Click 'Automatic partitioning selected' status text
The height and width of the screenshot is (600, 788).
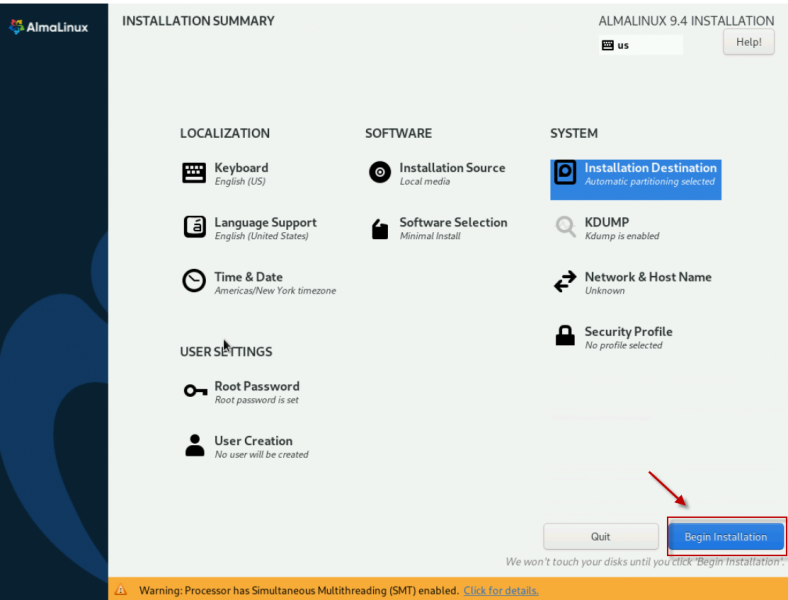(649, 181)
